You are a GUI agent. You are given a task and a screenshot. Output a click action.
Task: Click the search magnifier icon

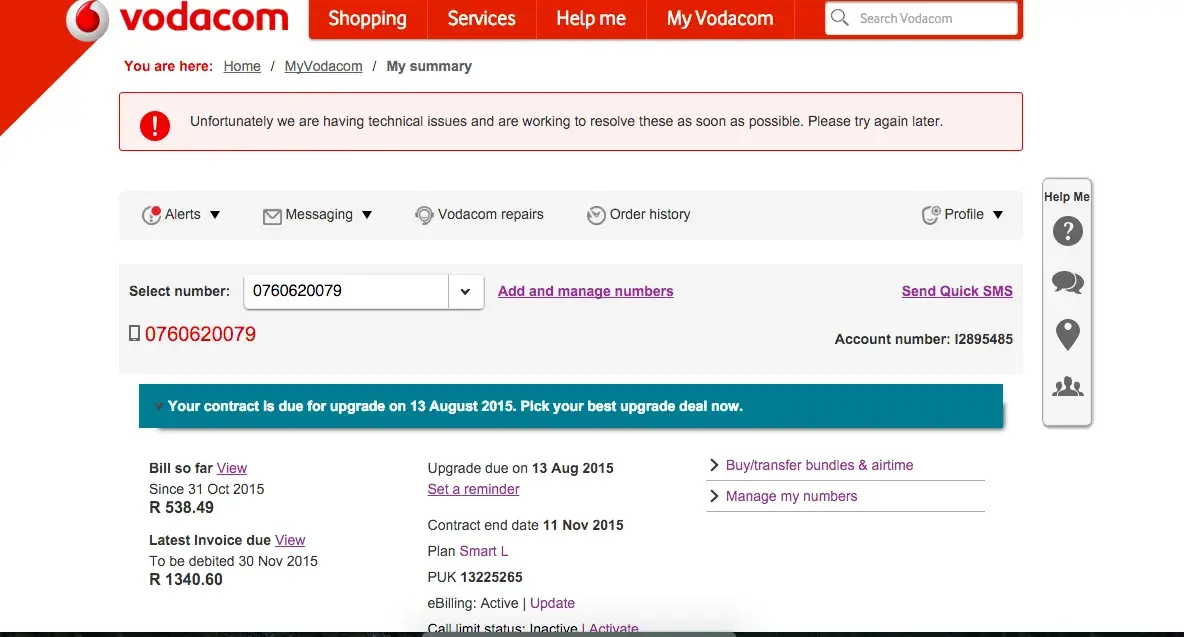coord(840,18)
